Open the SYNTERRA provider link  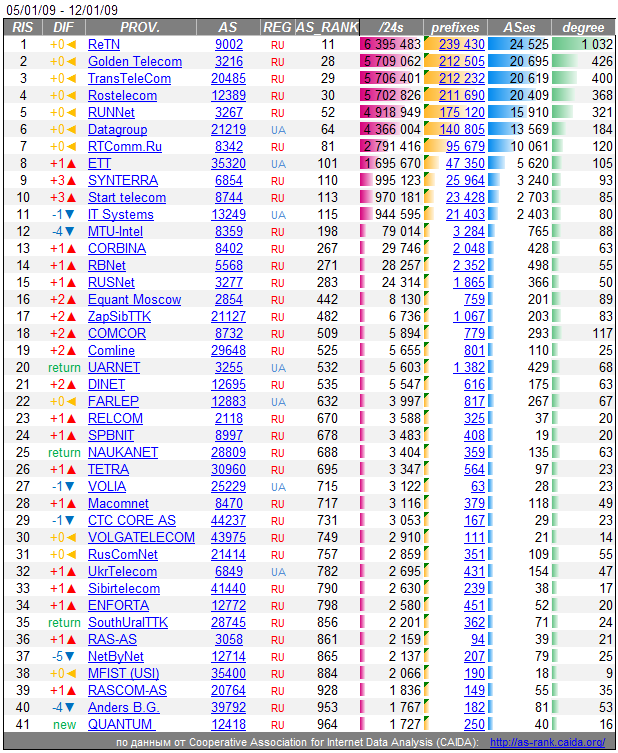pyautogui.click(x=123, y=181)
